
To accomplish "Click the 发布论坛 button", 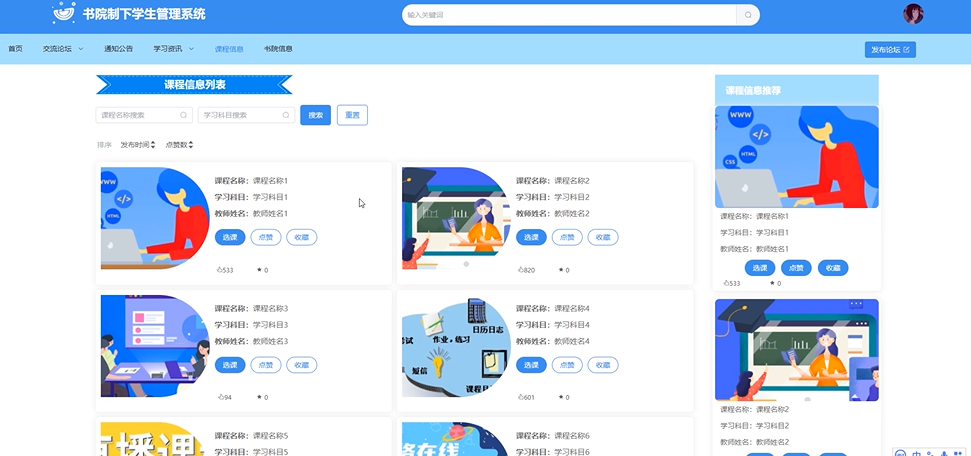I will (890, 50).
